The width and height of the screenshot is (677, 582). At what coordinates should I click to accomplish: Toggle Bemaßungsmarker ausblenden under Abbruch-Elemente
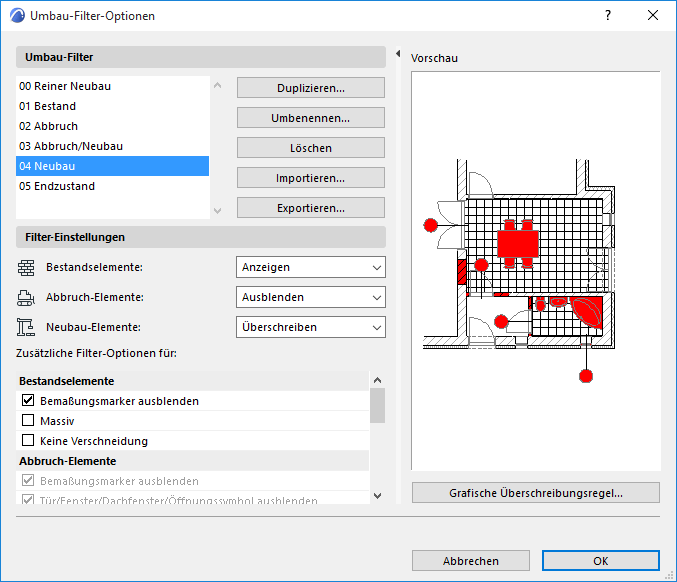(28, 480)
